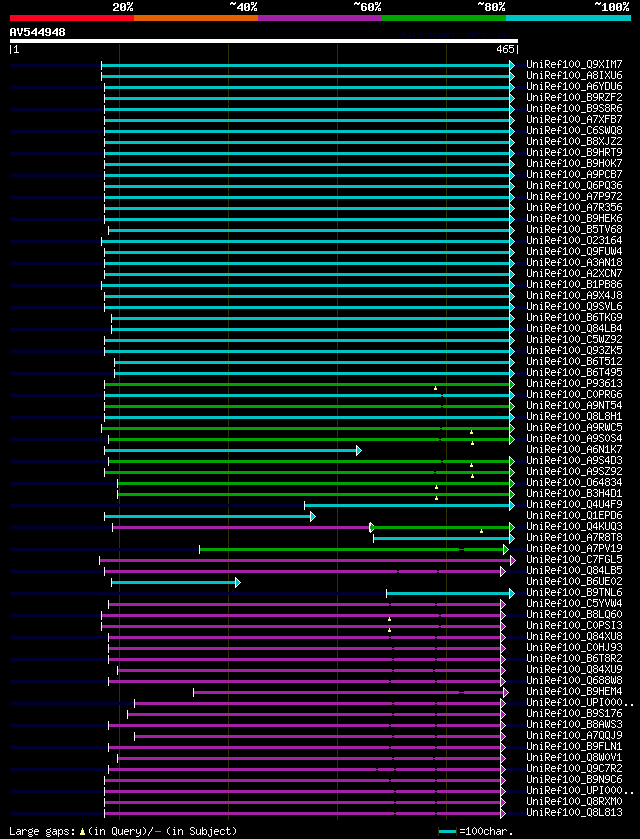Select the label UniRef100_C6SWQ8
The width and height of the screenshot is (640, 839).
point(574,131)
